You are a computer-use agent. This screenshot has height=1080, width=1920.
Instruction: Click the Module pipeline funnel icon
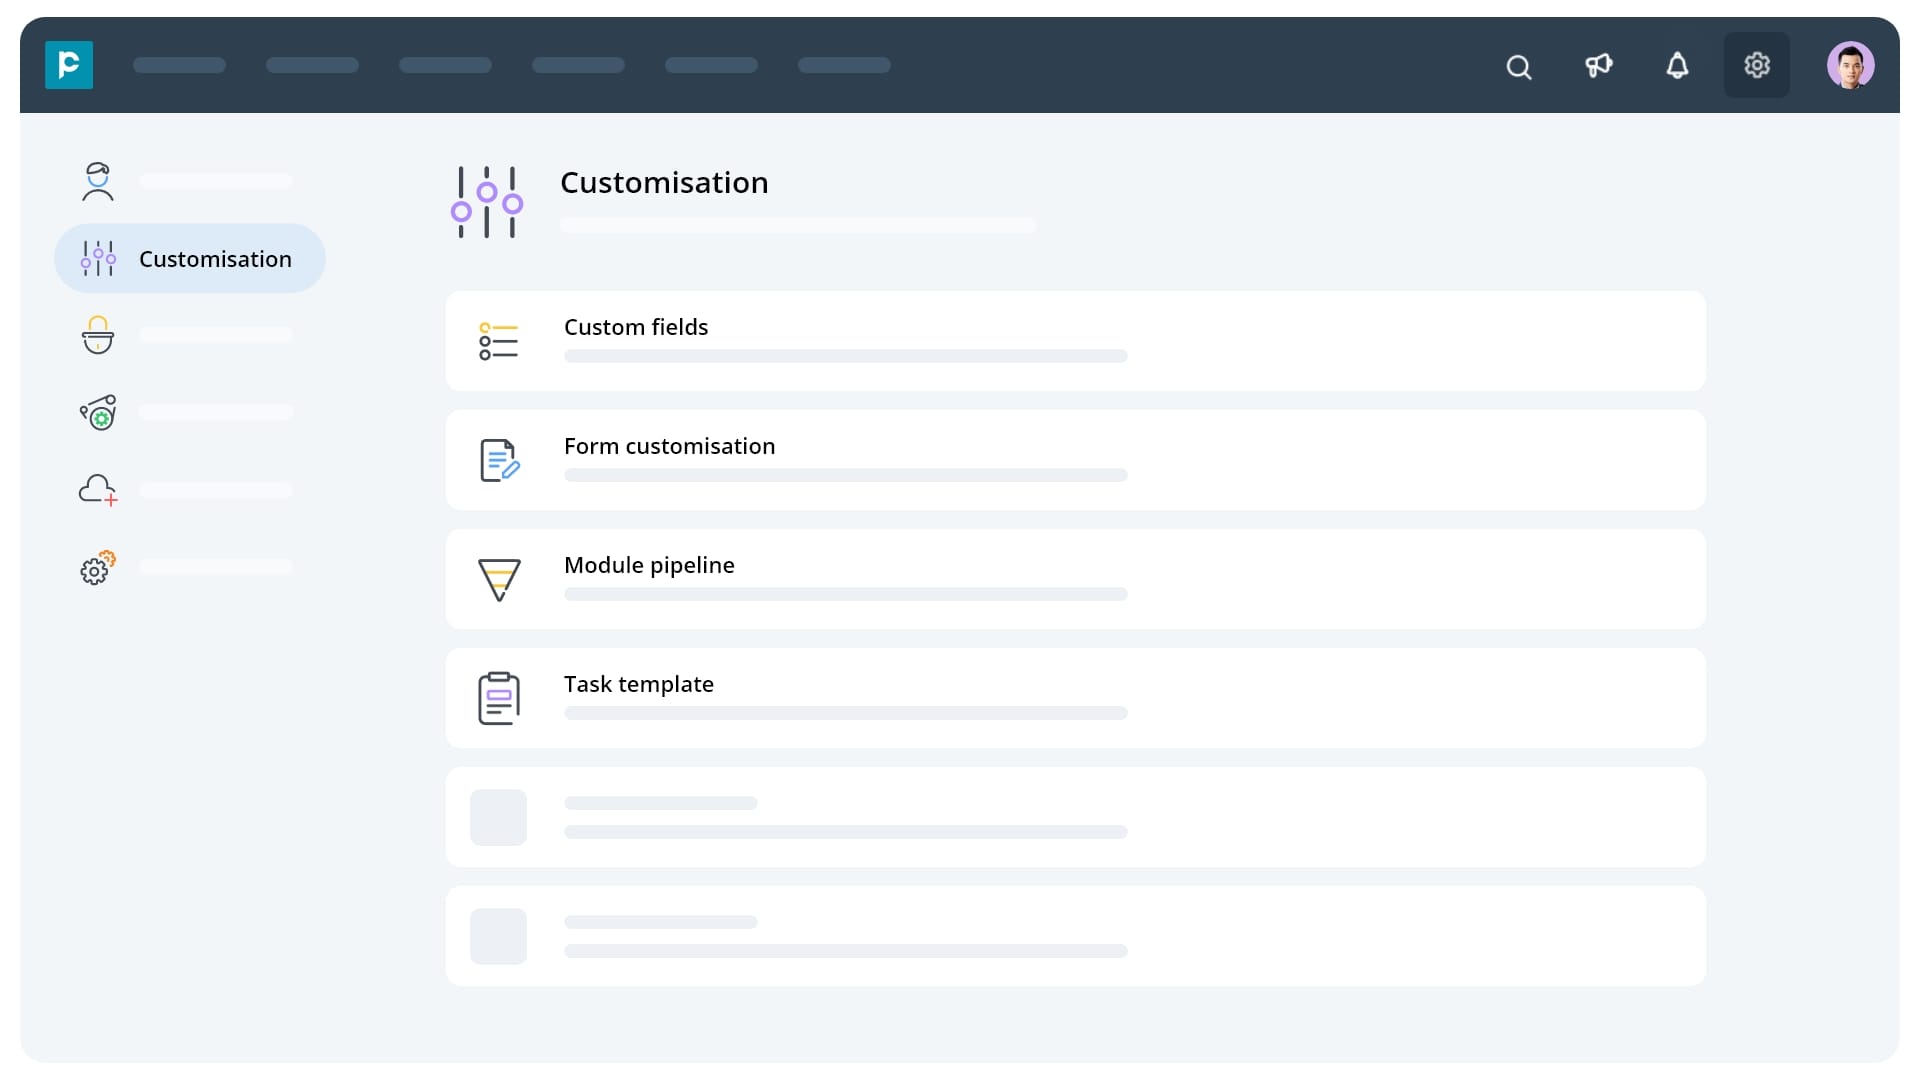pos(499,579)
